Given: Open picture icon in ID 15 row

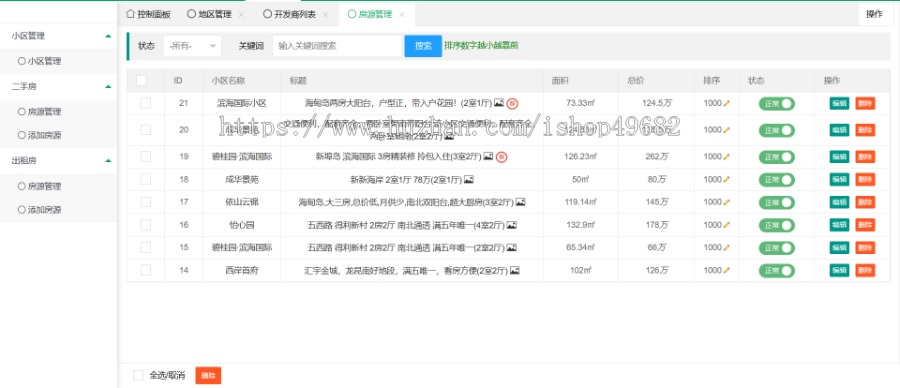Looking at the screenshot, I should 512,247.
